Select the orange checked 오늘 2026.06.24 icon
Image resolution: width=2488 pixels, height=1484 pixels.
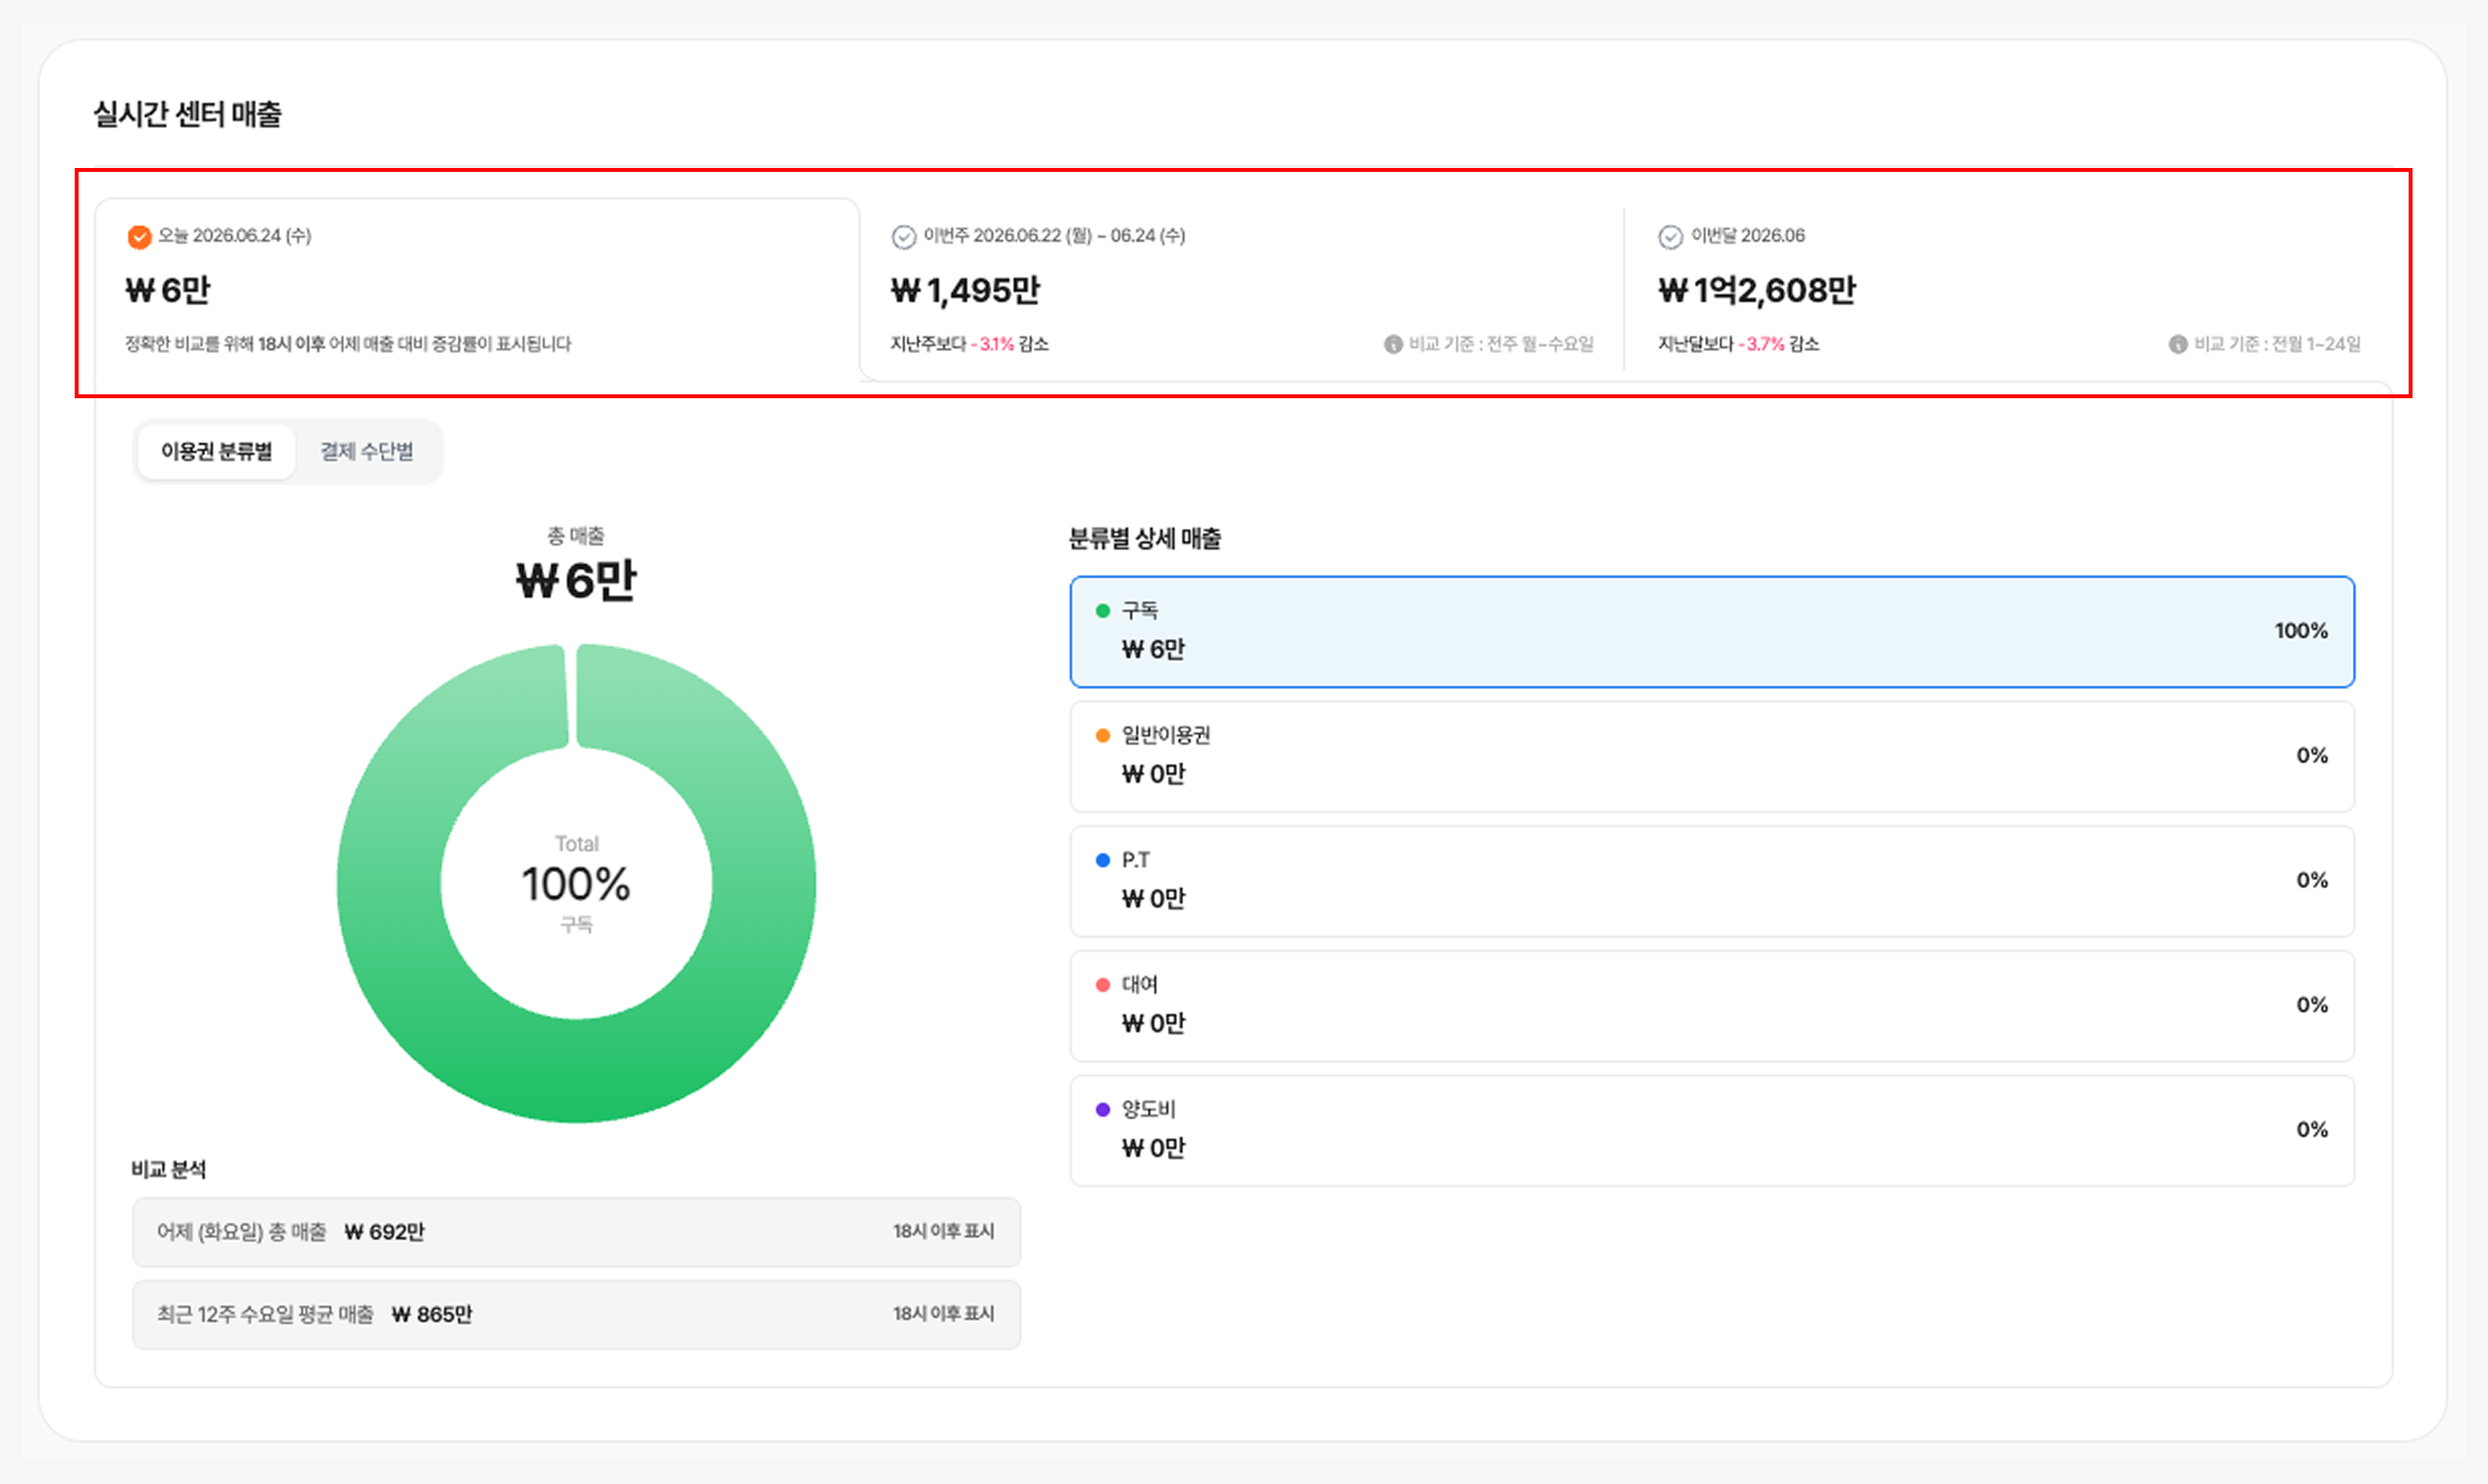[x=139, y=237]
